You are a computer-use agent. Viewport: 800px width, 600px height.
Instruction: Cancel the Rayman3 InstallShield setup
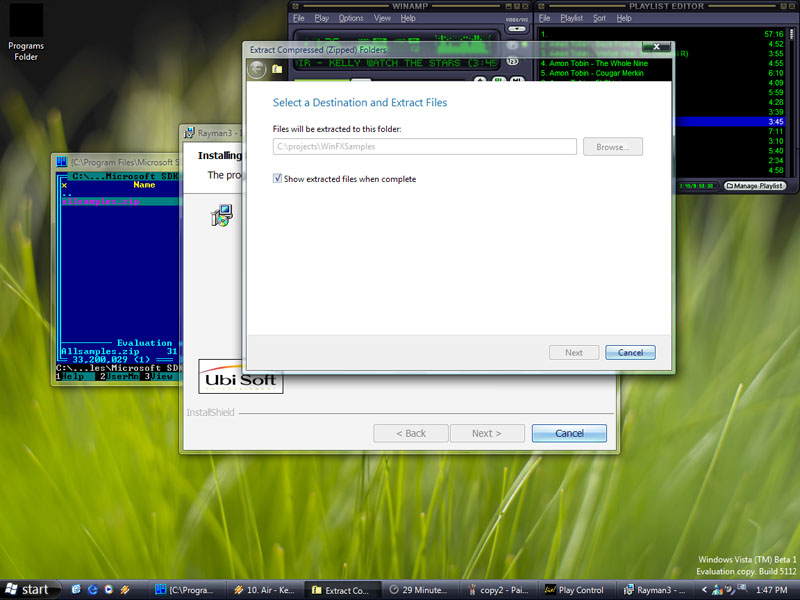(569, 433)
